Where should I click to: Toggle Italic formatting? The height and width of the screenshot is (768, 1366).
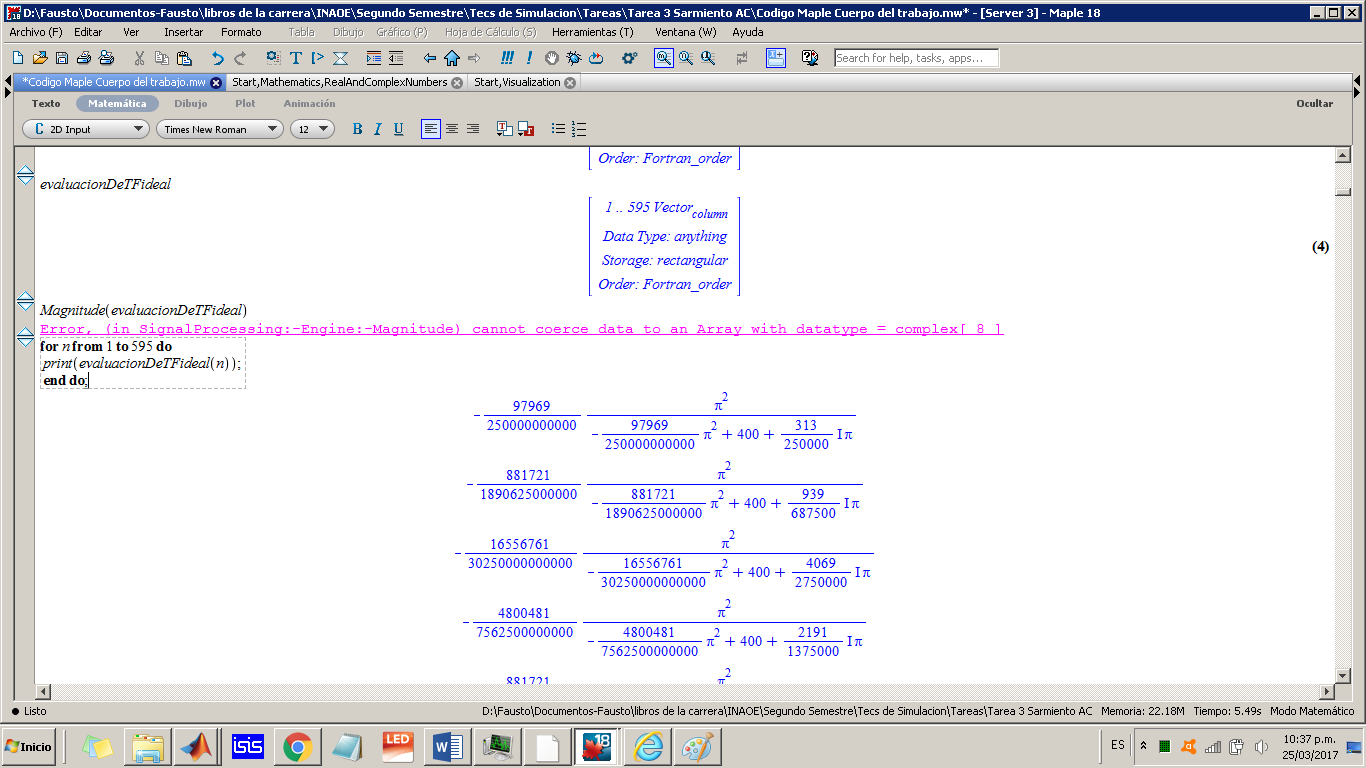click(x=378, y=129)
